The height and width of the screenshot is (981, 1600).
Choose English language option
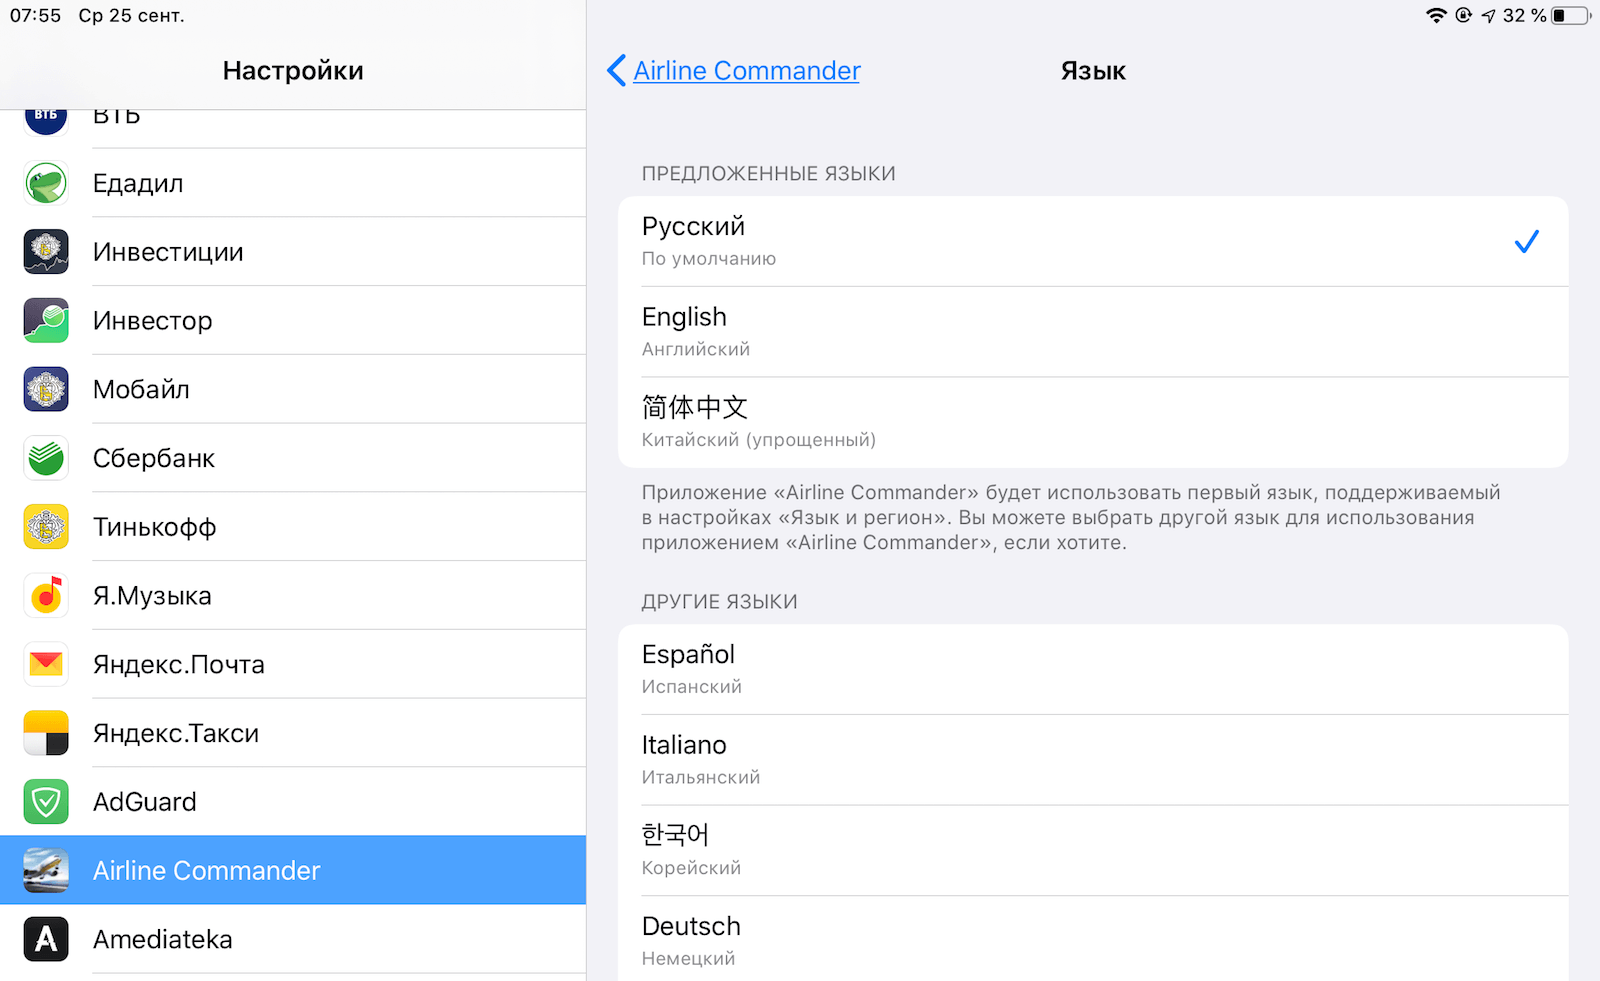tap(1092, 331)
